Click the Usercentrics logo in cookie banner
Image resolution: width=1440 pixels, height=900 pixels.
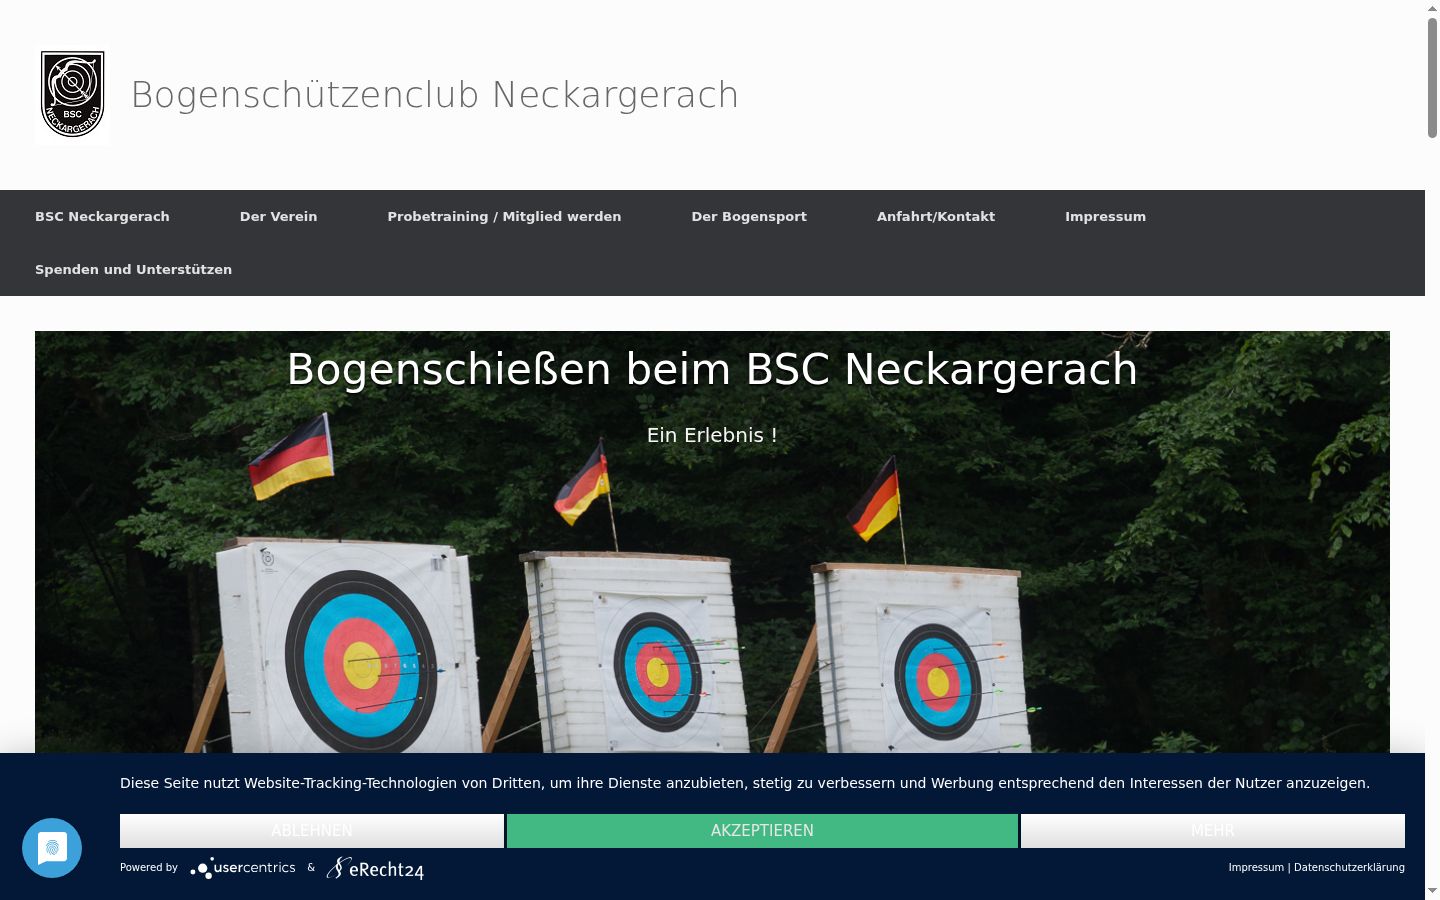243,868
